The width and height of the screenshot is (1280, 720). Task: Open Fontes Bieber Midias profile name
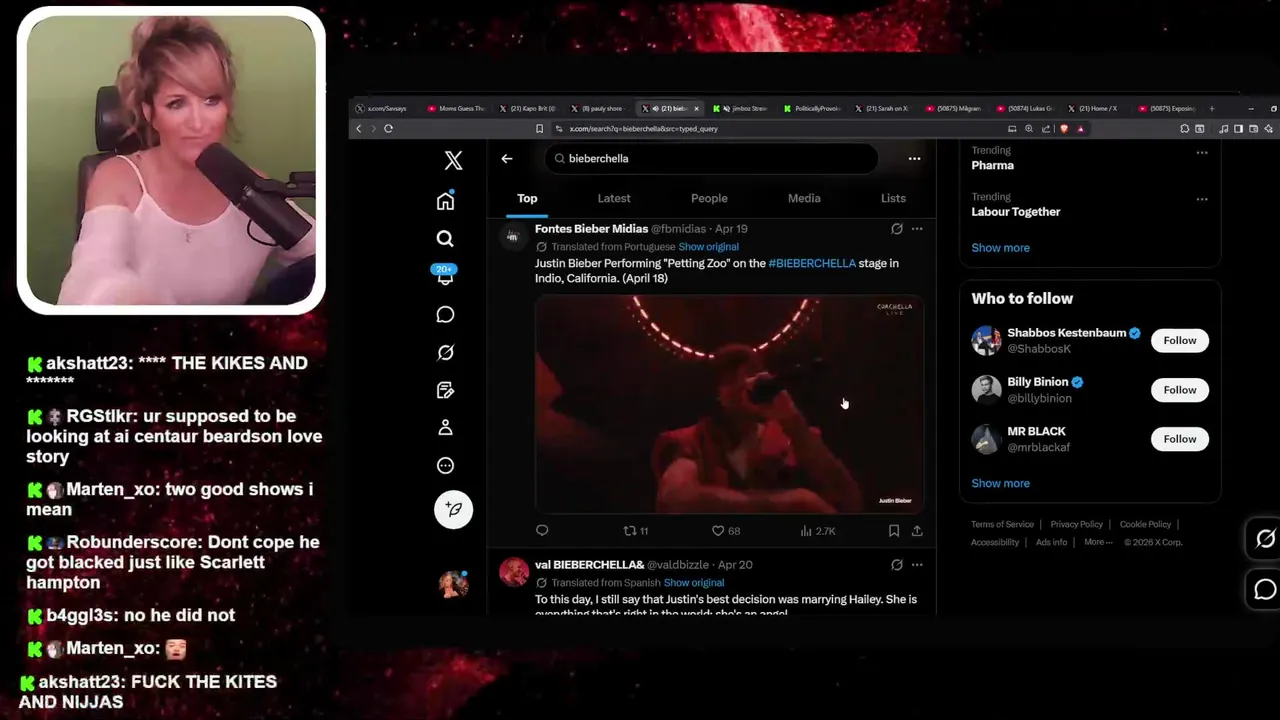[x=591, y=229]
